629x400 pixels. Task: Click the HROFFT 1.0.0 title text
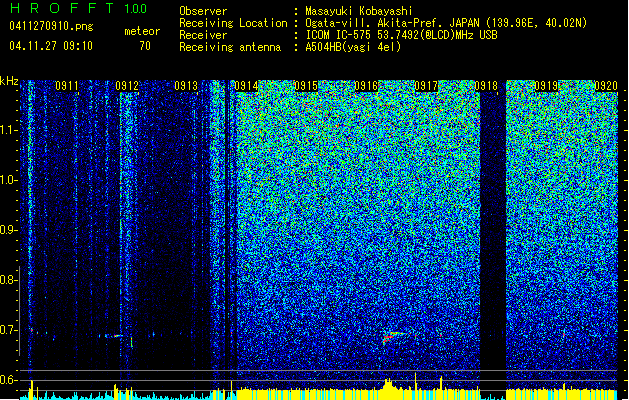click(x=78, y=8)
